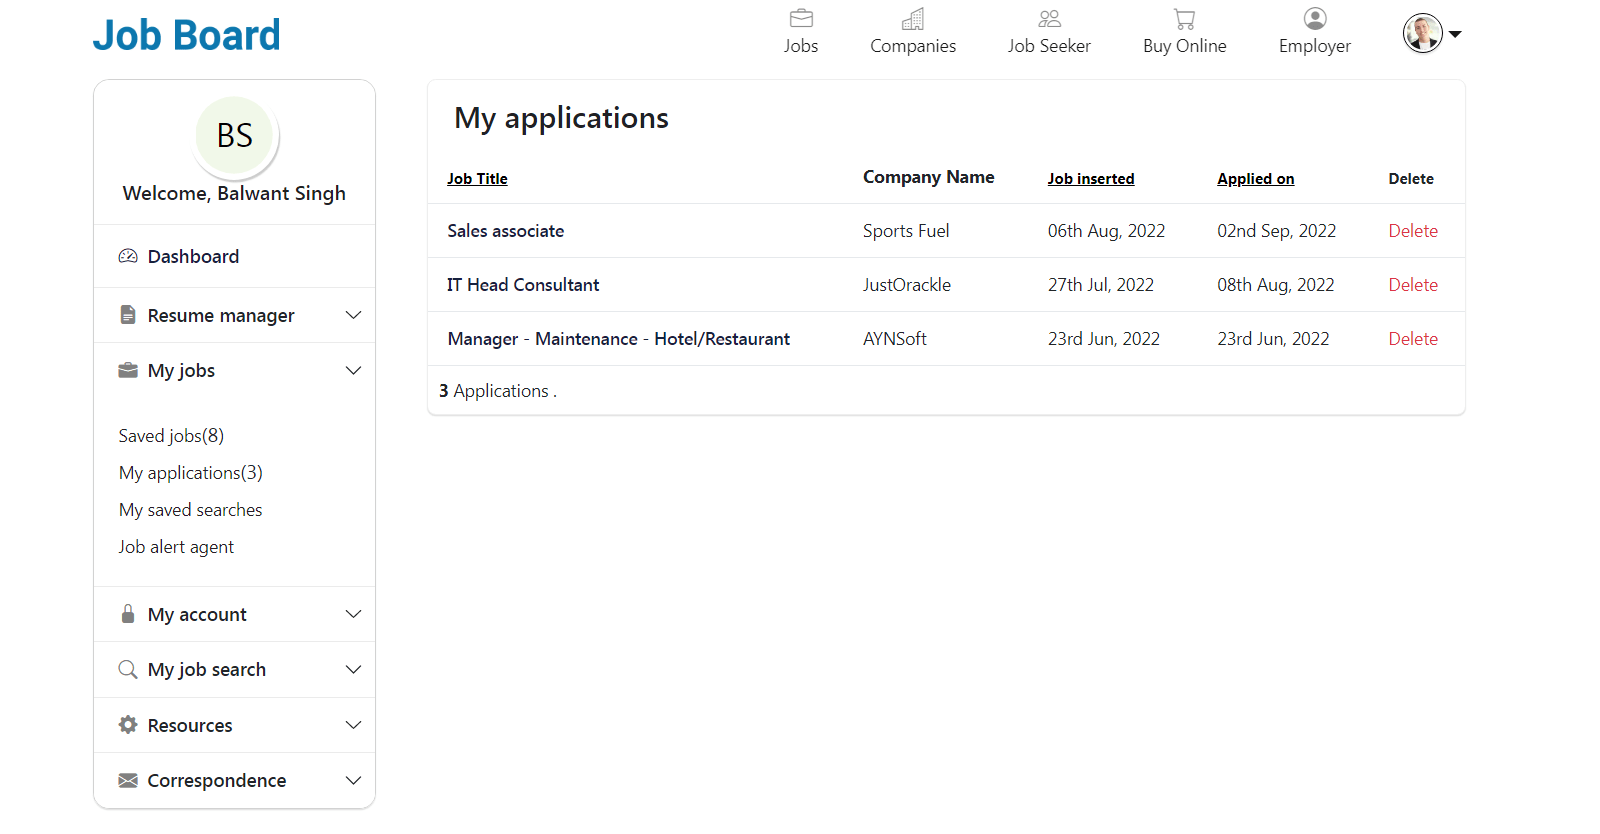Open My applications(3) sidebar link
The width and height of the screenshot is (1600, 834).
pyautogui.click(x=191, y=473)
